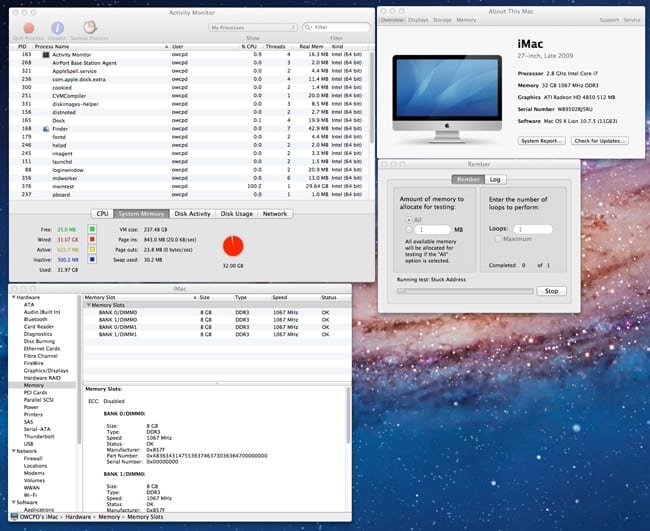This screenshot has height=531, width=650.
Task: Collapse the Memory Slots disclosure triangle
Action: coord(87,305)
